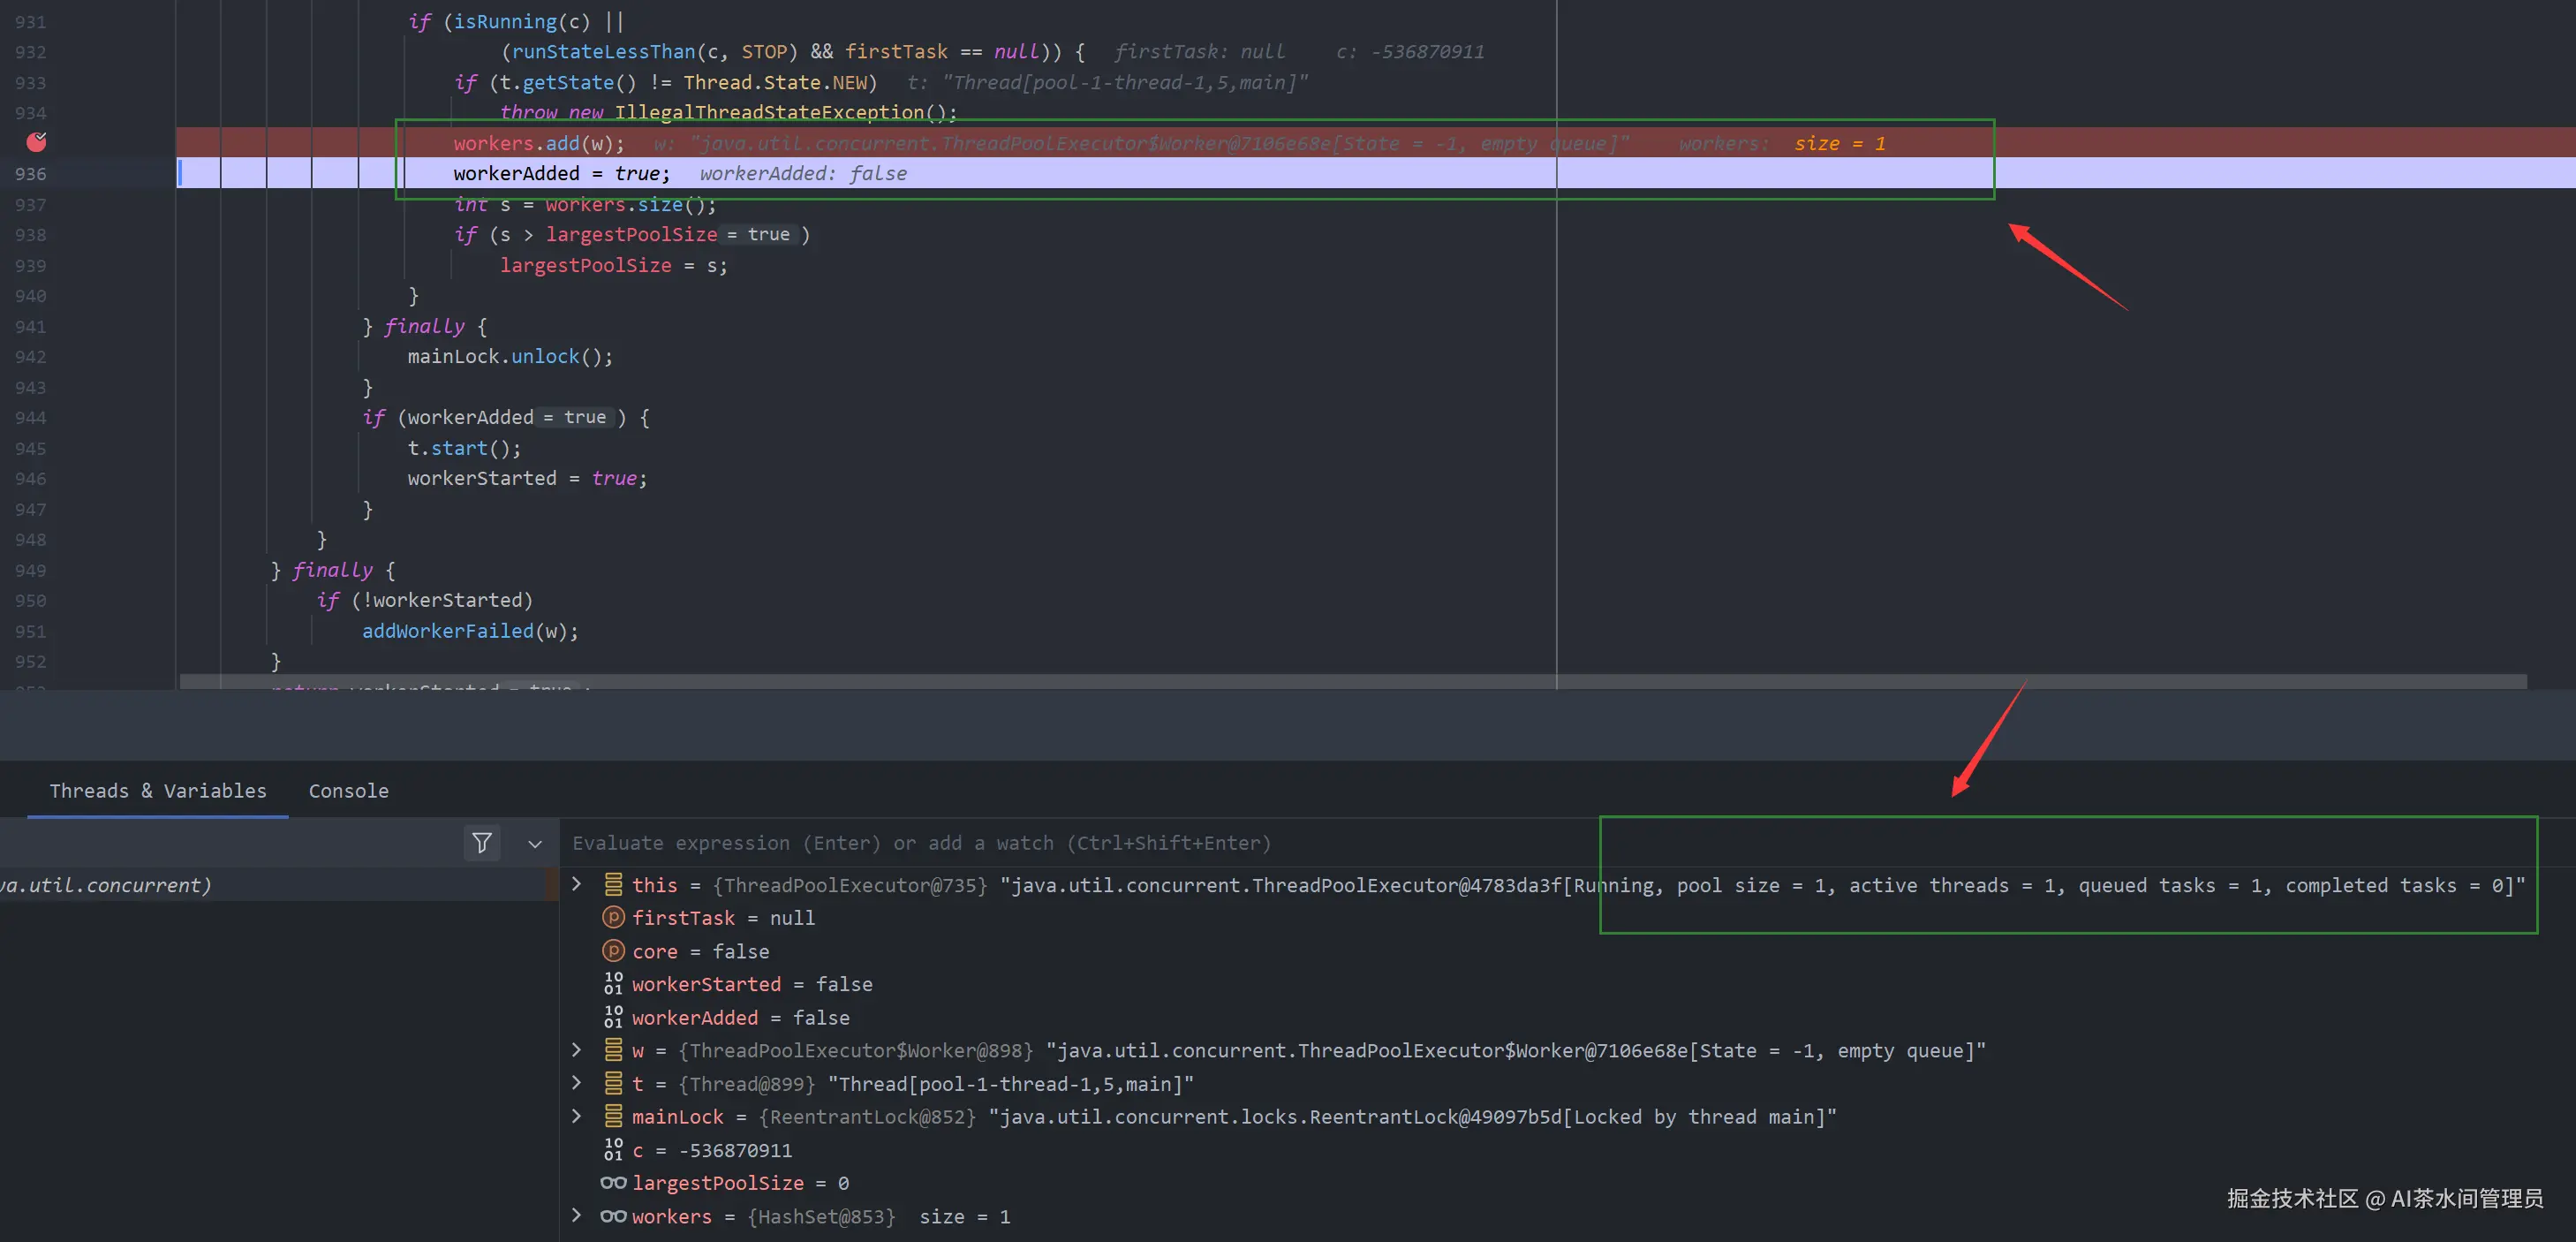Click the parameter icon next to firstTask

pos(613,917)
